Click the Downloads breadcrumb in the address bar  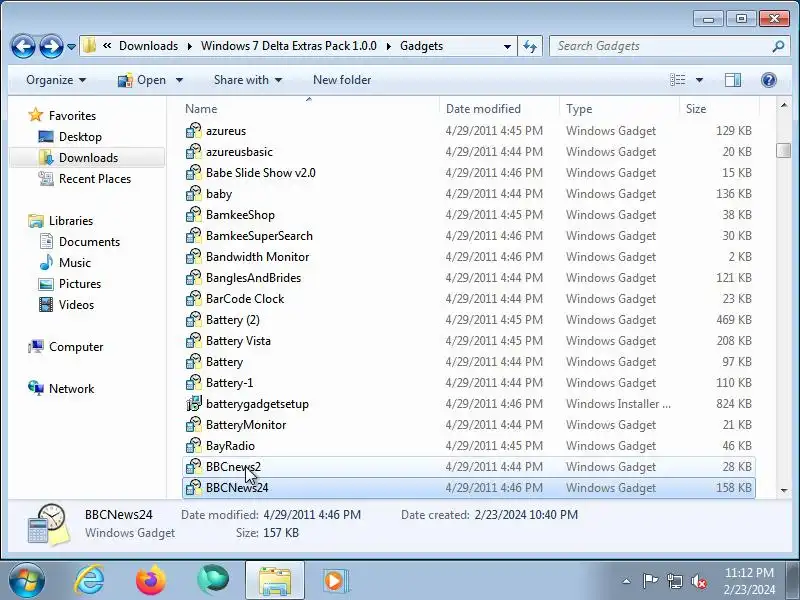coord(148,46)
